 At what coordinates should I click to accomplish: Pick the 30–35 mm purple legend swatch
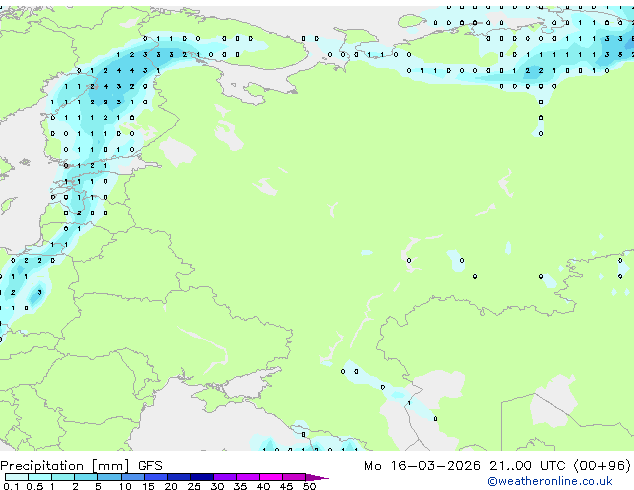coord(224,477)
